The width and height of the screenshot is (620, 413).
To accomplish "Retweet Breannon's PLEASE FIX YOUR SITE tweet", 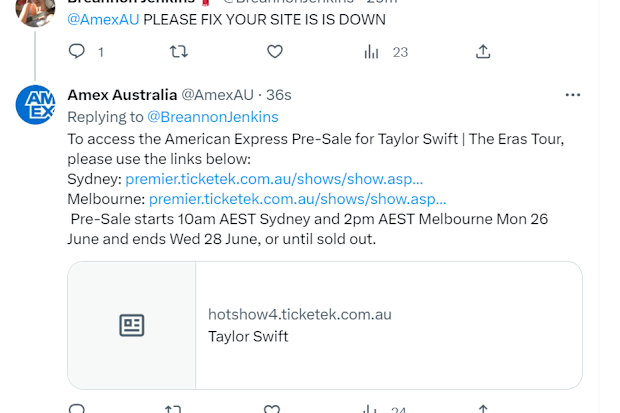I will click(x=179, y=51).
